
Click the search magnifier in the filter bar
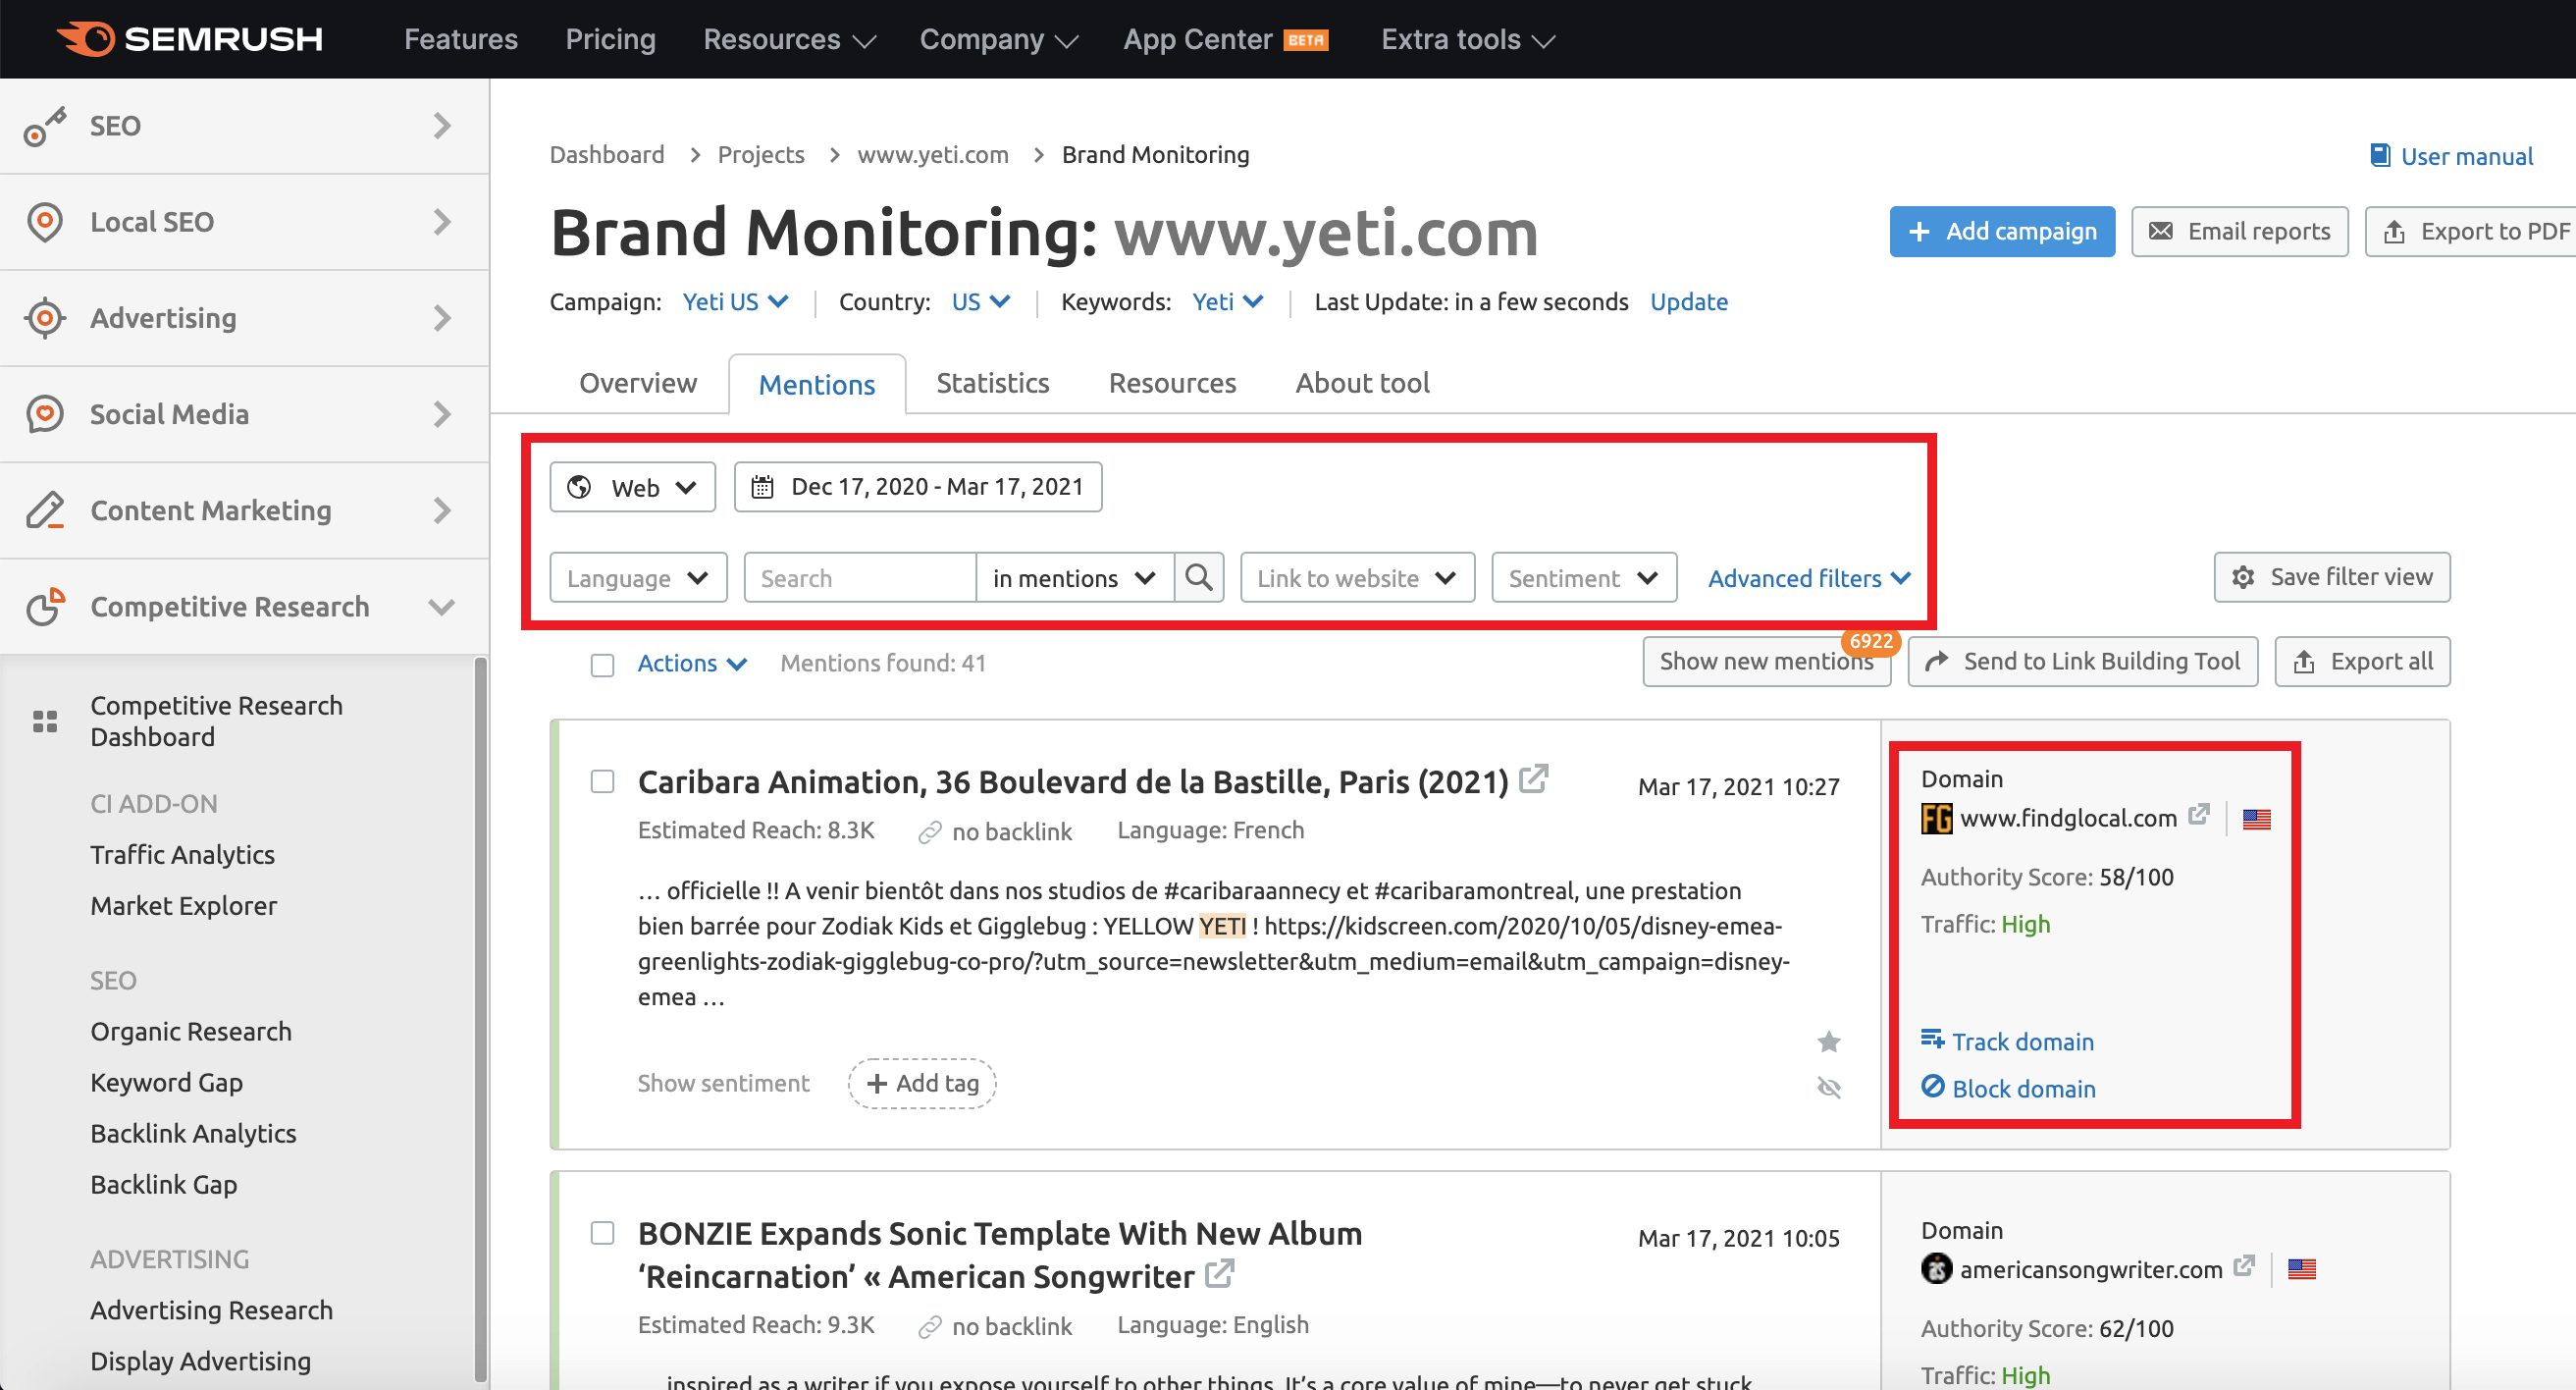point(1198,577)
